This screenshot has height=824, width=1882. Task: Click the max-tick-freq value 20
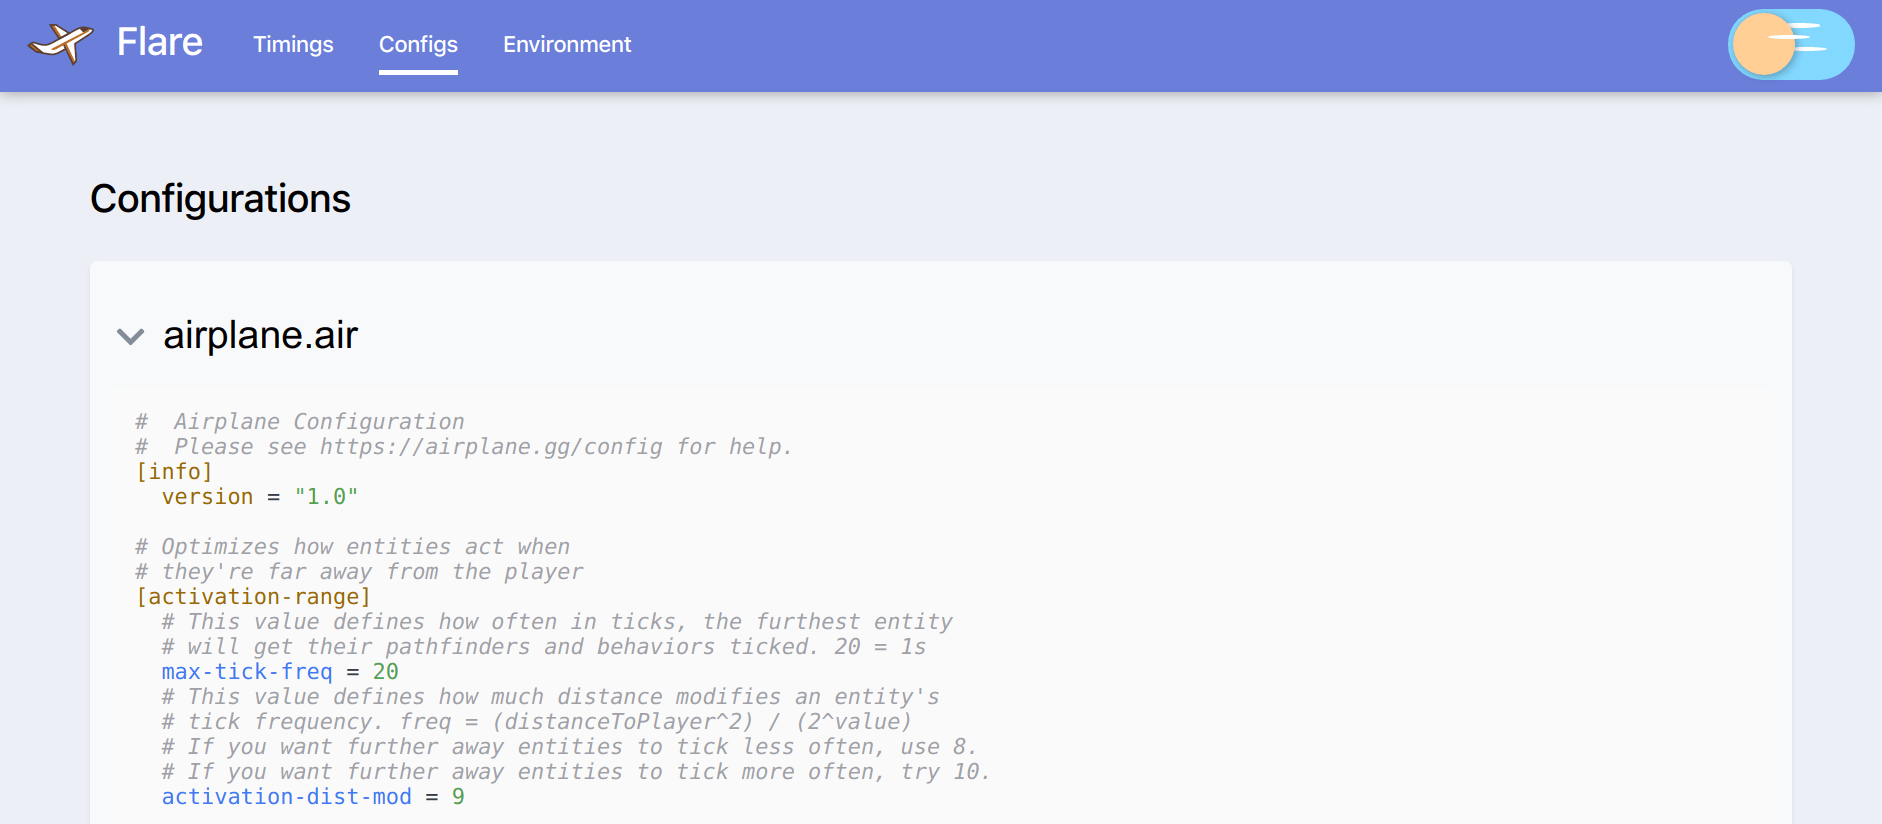click(386, 672)
